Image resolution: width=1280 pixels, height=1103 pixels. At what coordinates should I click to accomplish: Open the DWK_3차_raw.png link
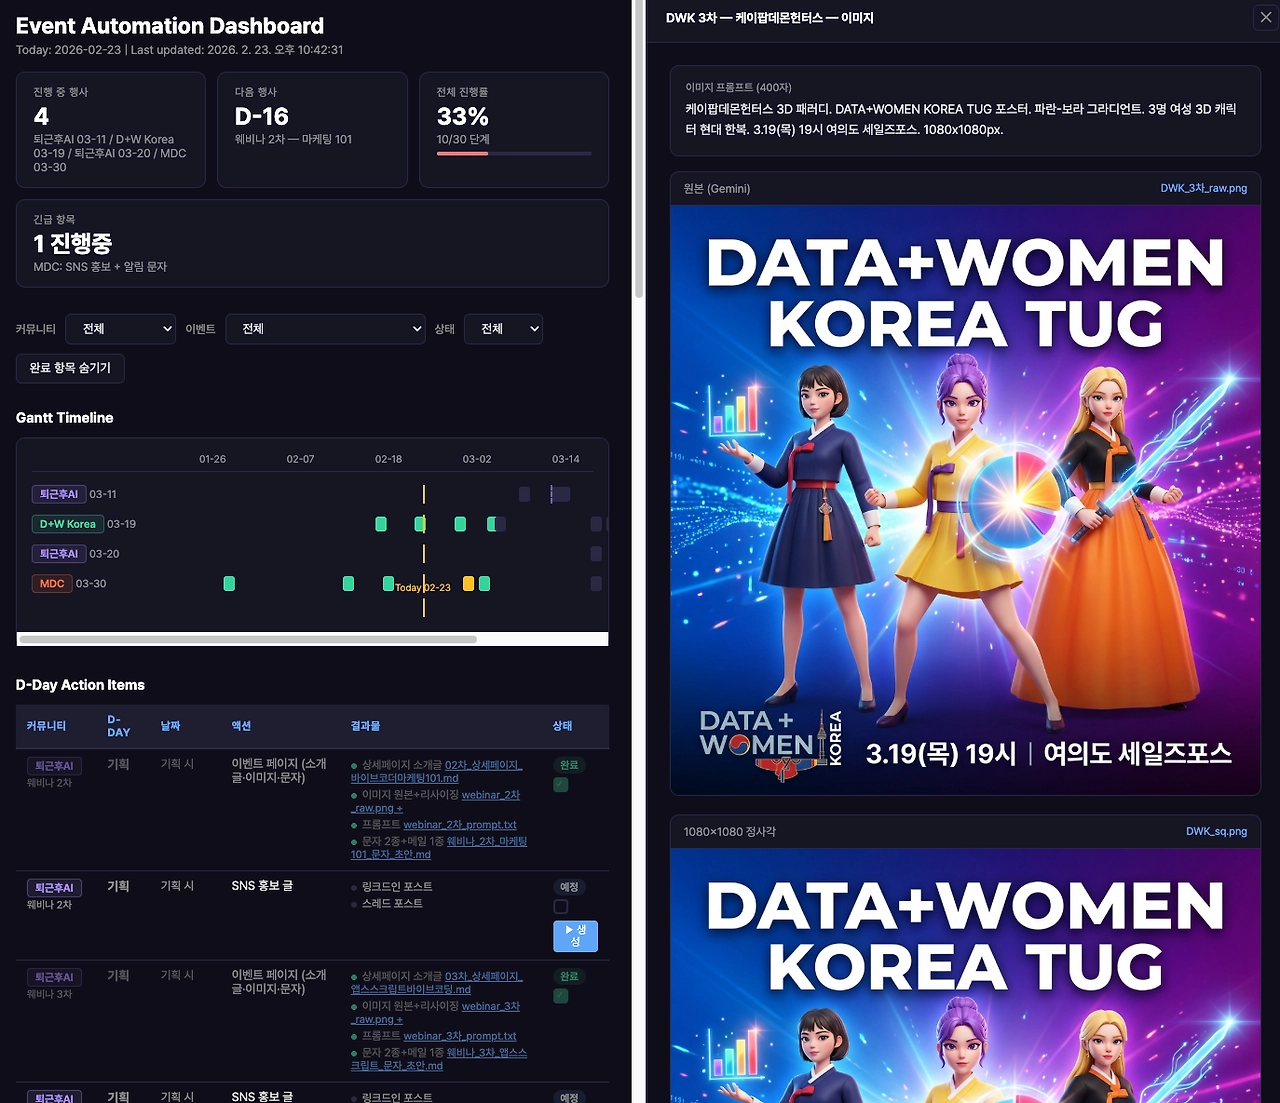[1203, 188]
